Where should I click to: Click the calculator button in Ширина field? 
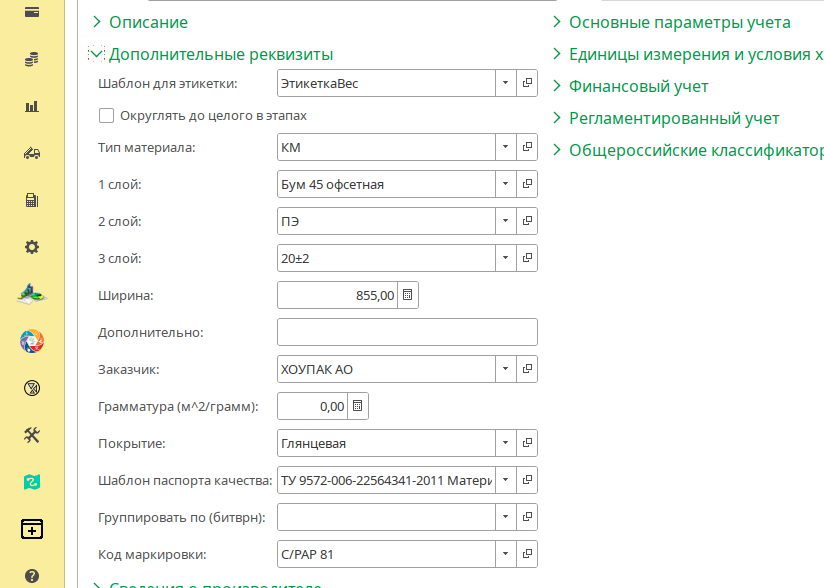coord(408,295)
